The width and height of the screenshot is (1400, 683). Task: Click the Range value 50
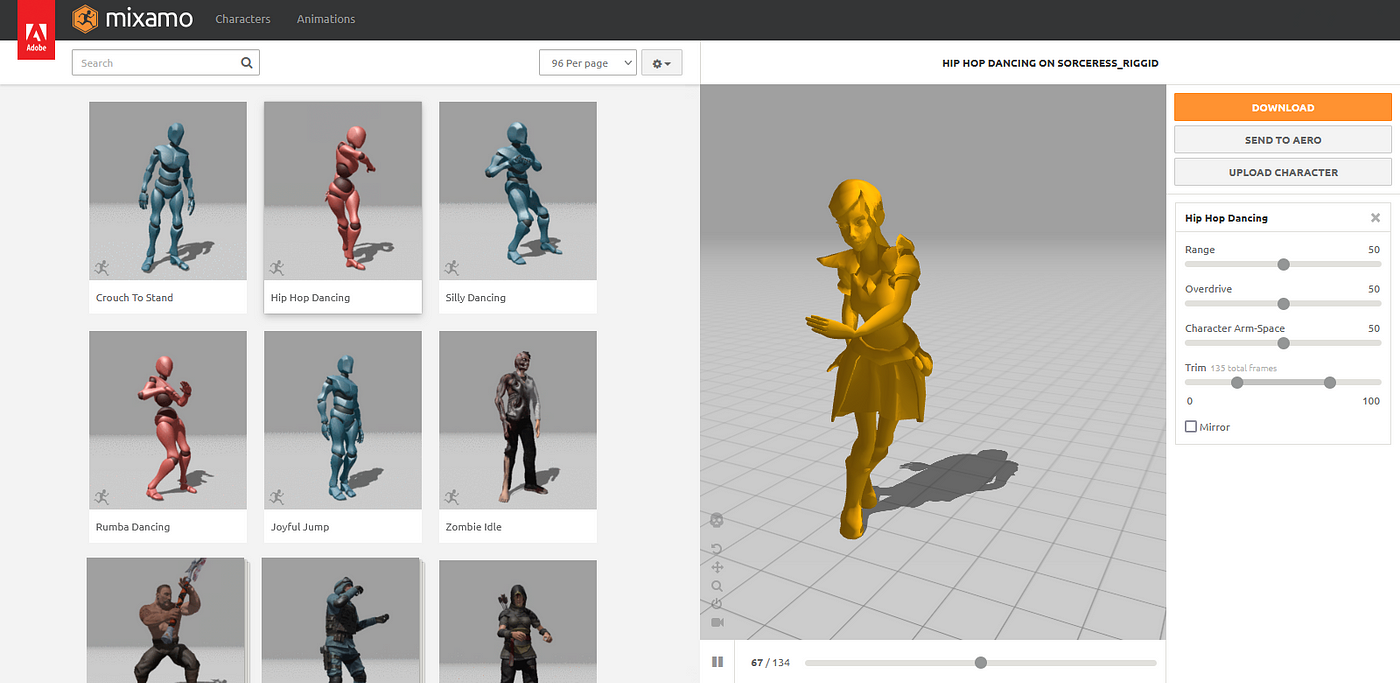(1373, 250)
